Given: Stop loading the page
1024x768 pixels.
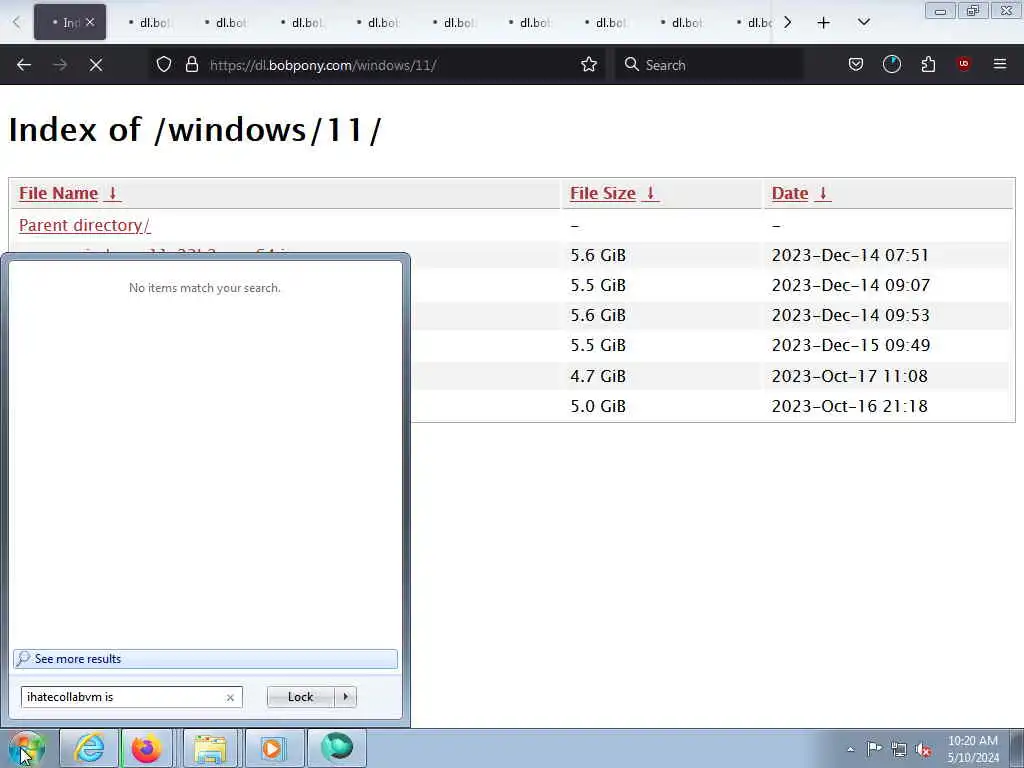Looking at the screenshot, I should coord(95,65).
